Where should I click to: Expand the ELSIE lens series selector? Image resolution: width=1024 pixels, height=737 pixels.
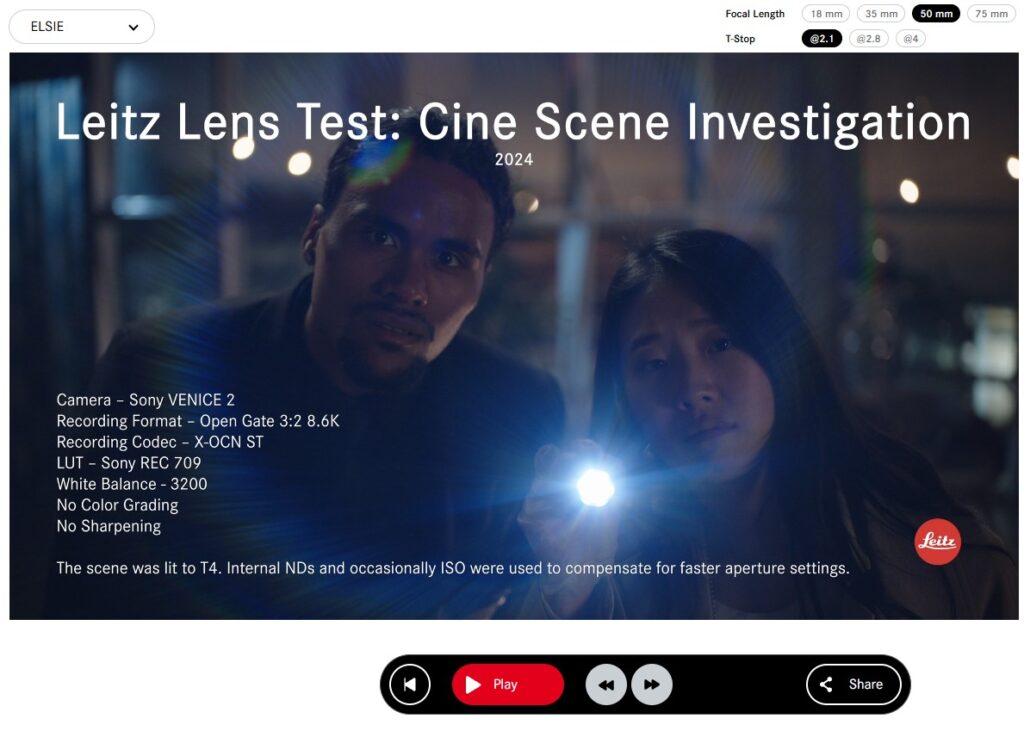coord(82,27)
